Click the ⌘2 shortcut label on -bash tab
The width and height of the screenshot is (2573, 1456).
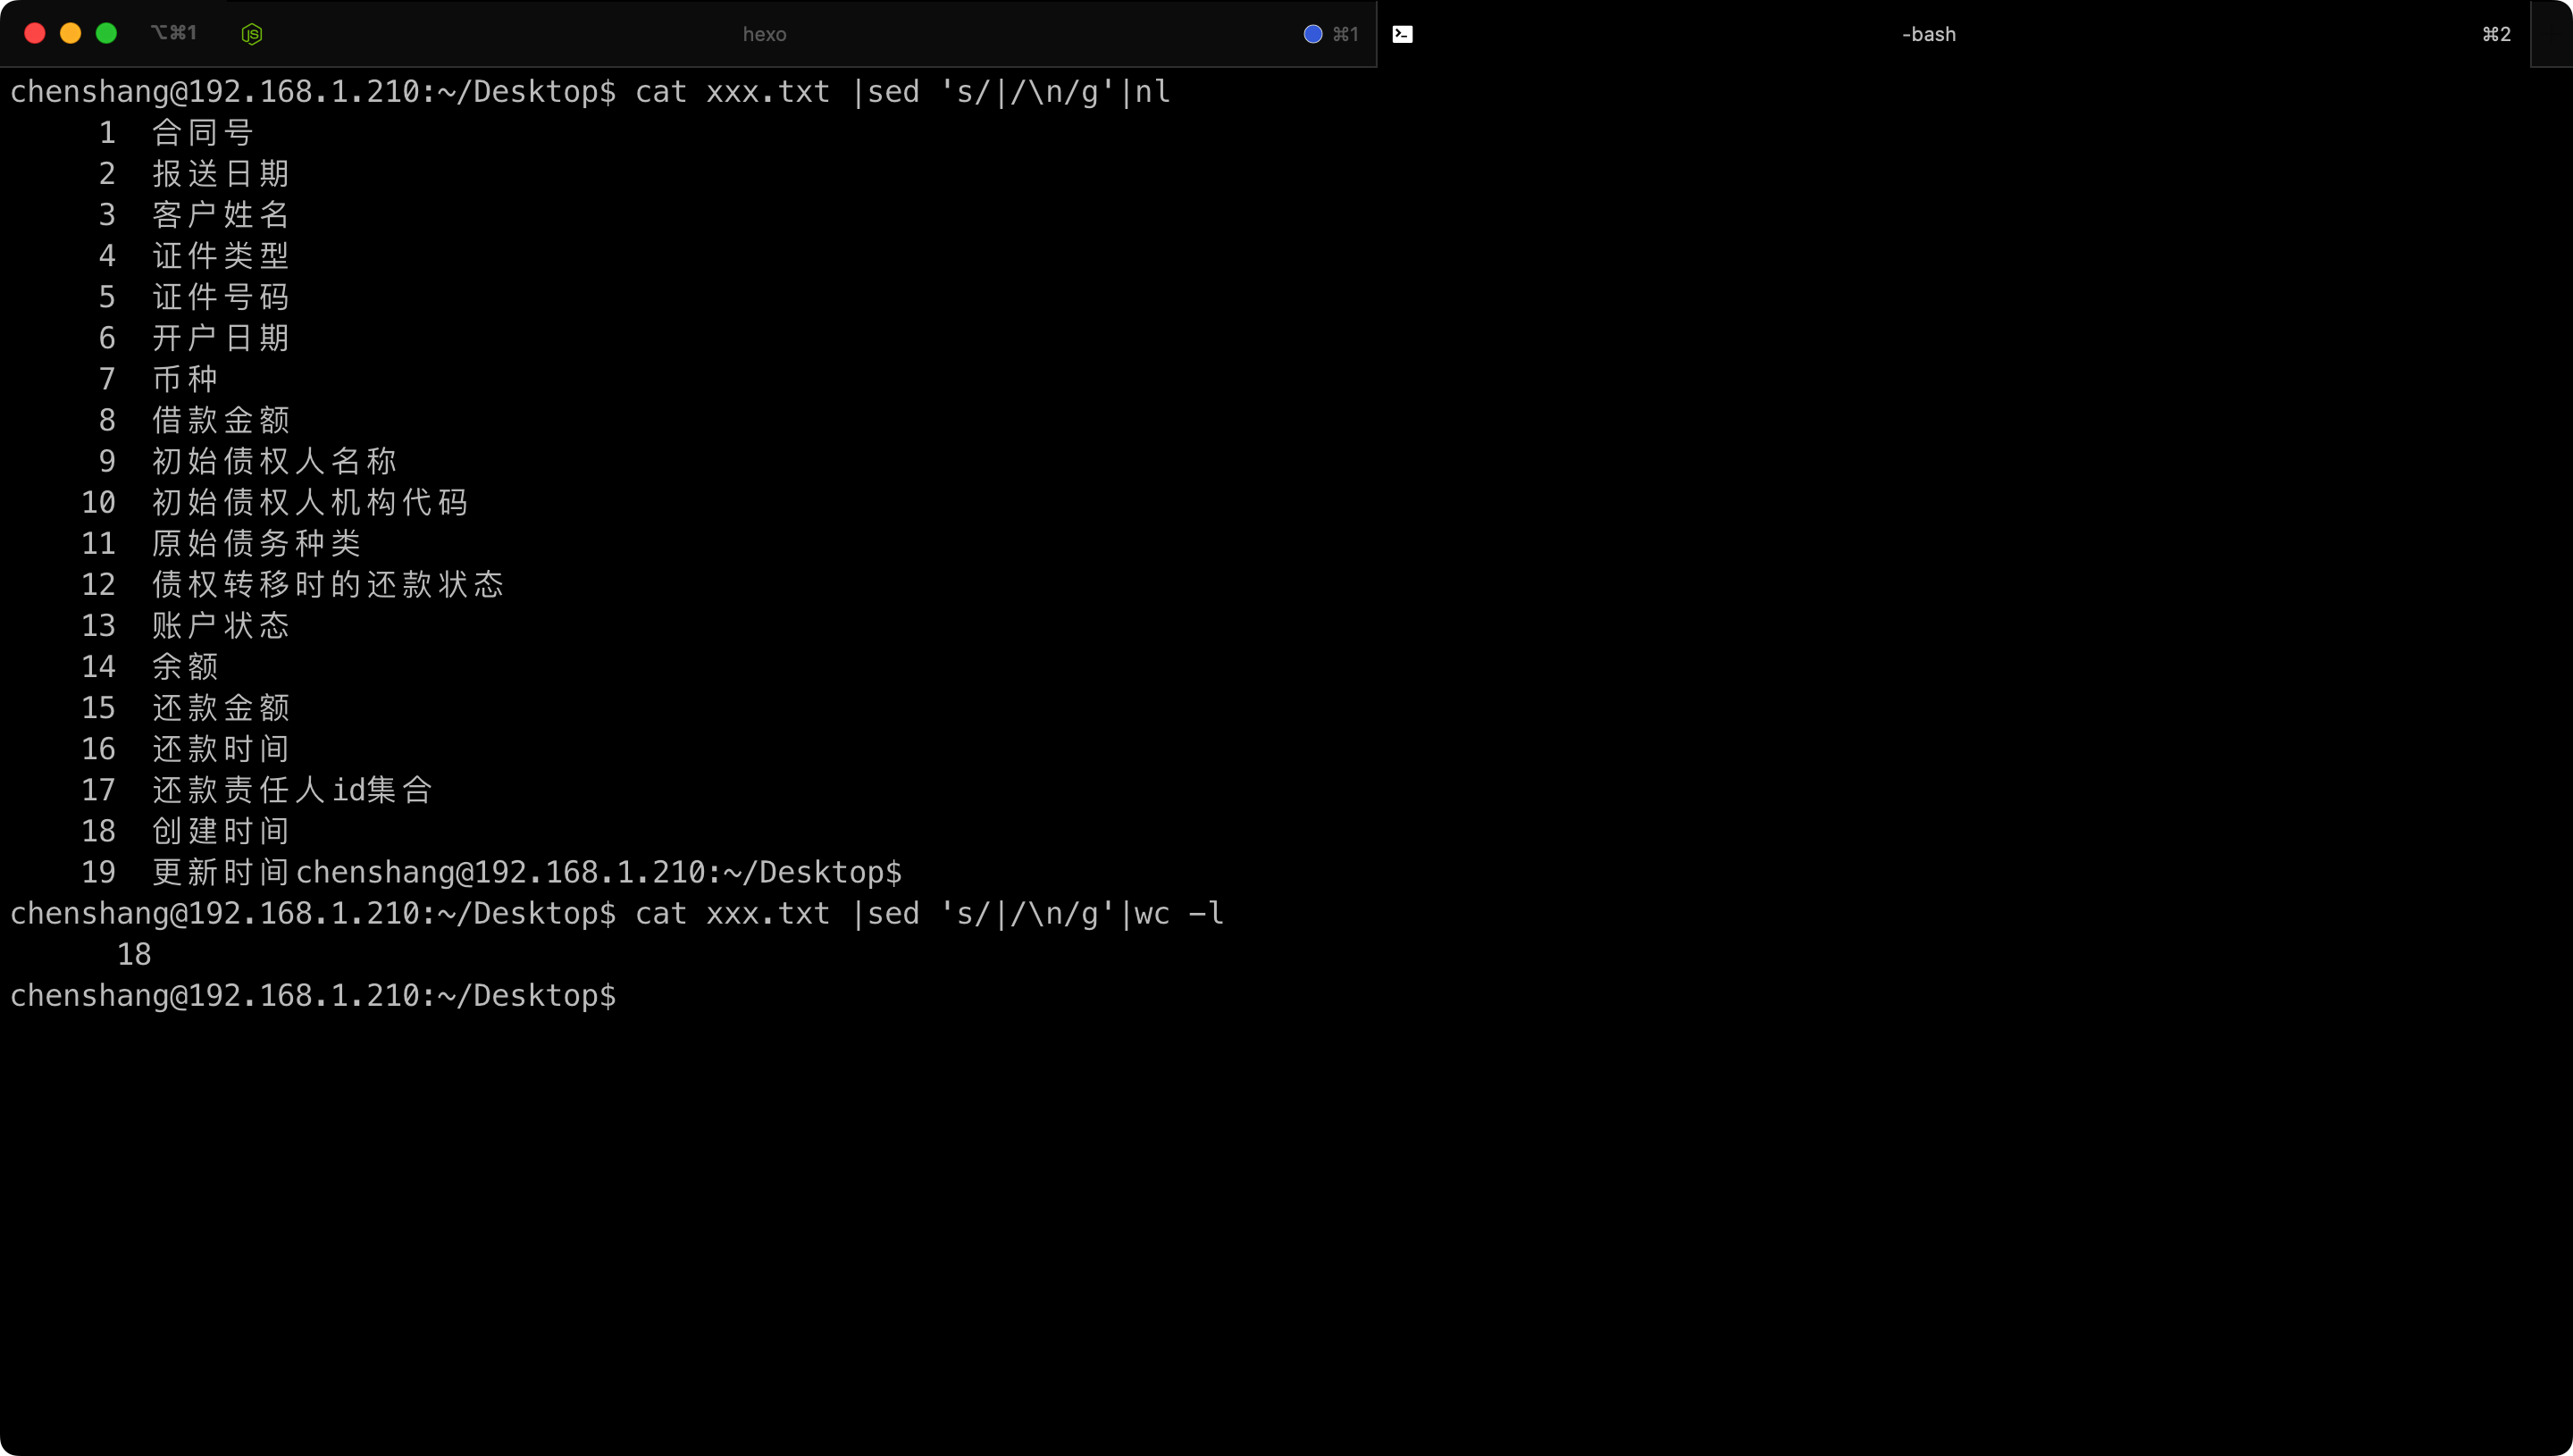(x=2495, y=34)
